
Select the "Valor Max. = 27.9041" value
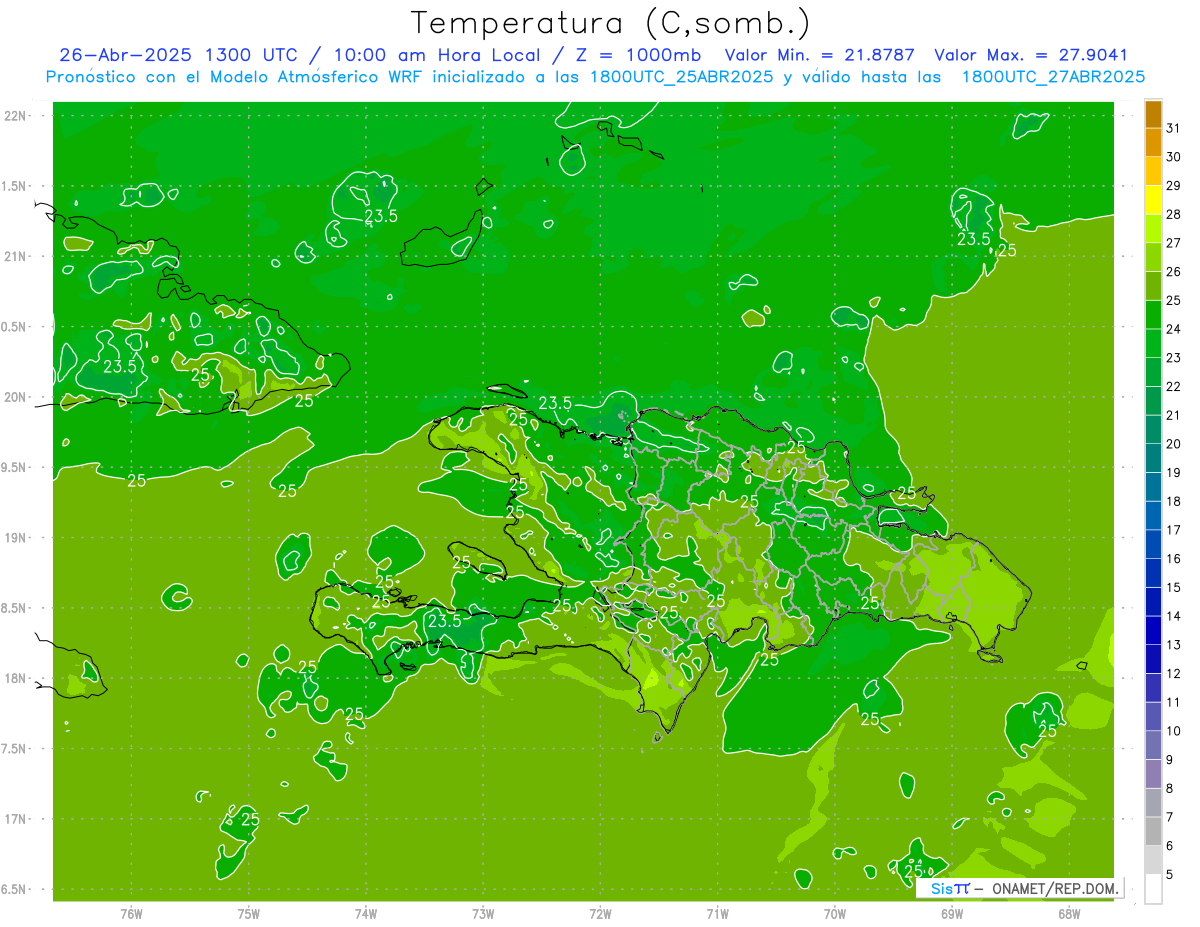pos(1031,55)
